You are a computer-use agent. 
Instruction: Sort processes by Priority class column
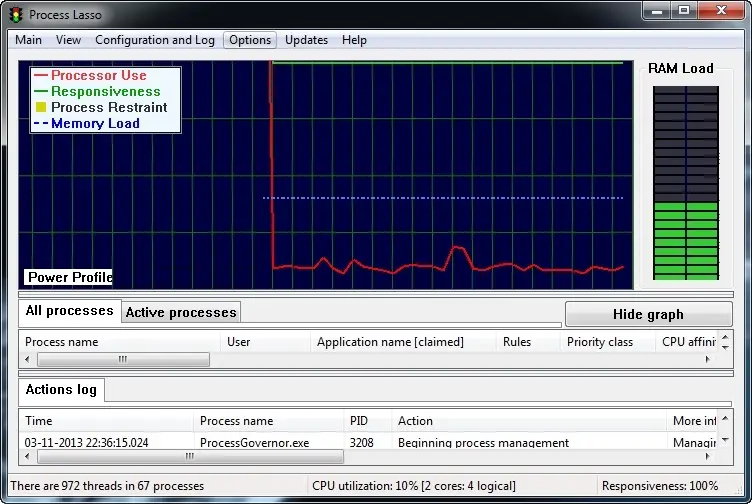[x=608, y=342]
